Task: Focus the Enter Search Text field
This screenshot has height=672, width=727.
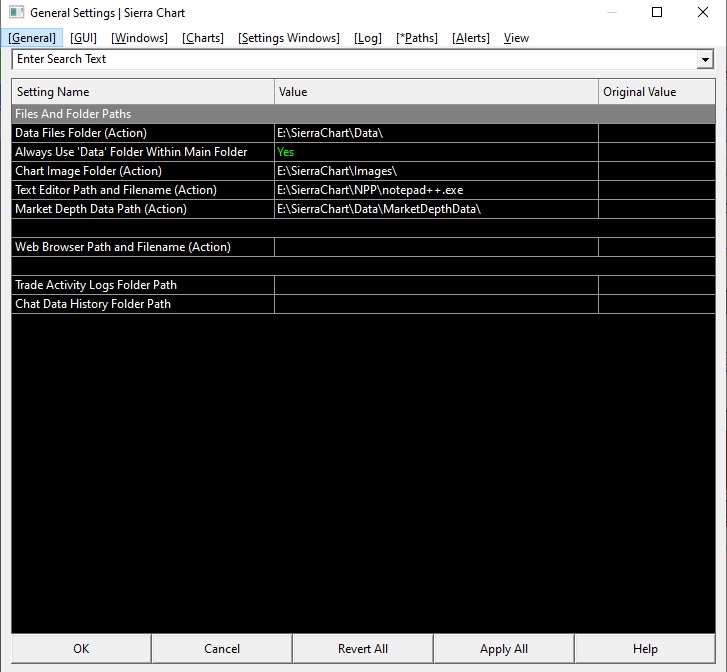Action: click(354, 59)
